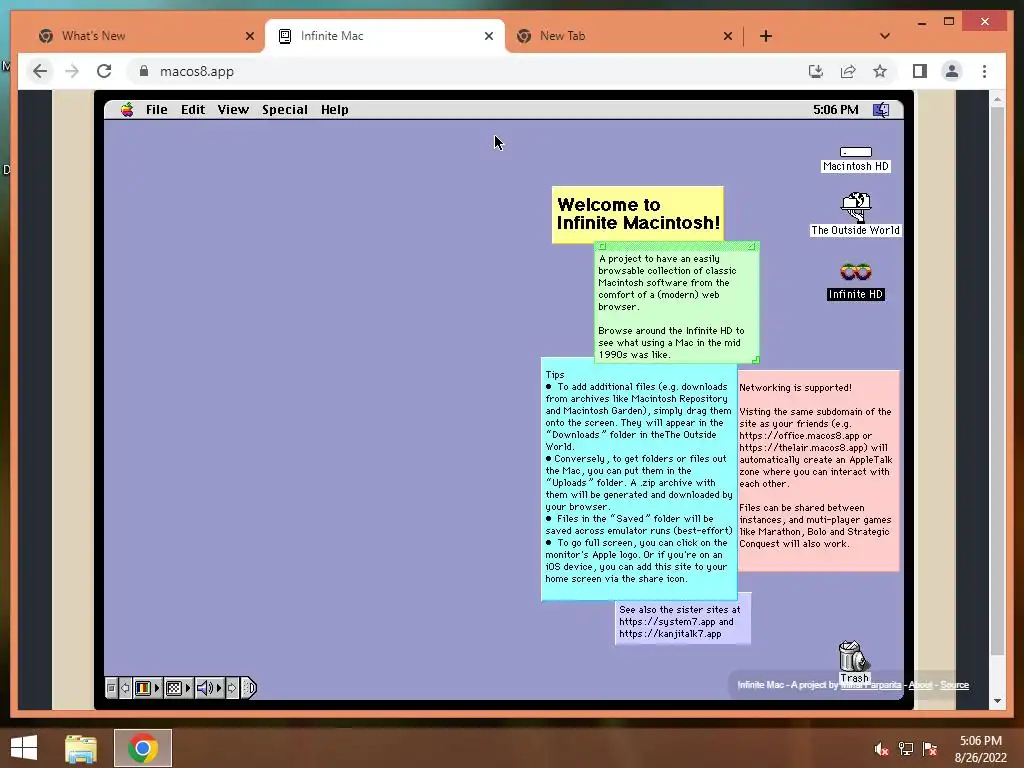The height and width of the screenshot is (768, 1024).
Task: Click the Welcome to Infinite Macintosh yellow note
Action: (x=637, y=214)
